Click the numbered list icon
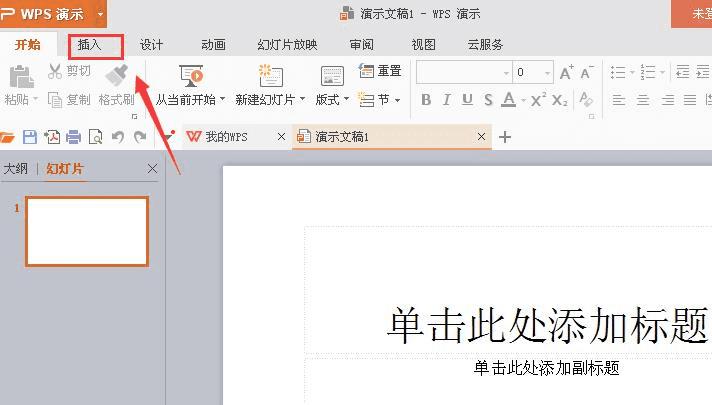Viewport: 712px width, 405px height. click(x=648, y=72)
